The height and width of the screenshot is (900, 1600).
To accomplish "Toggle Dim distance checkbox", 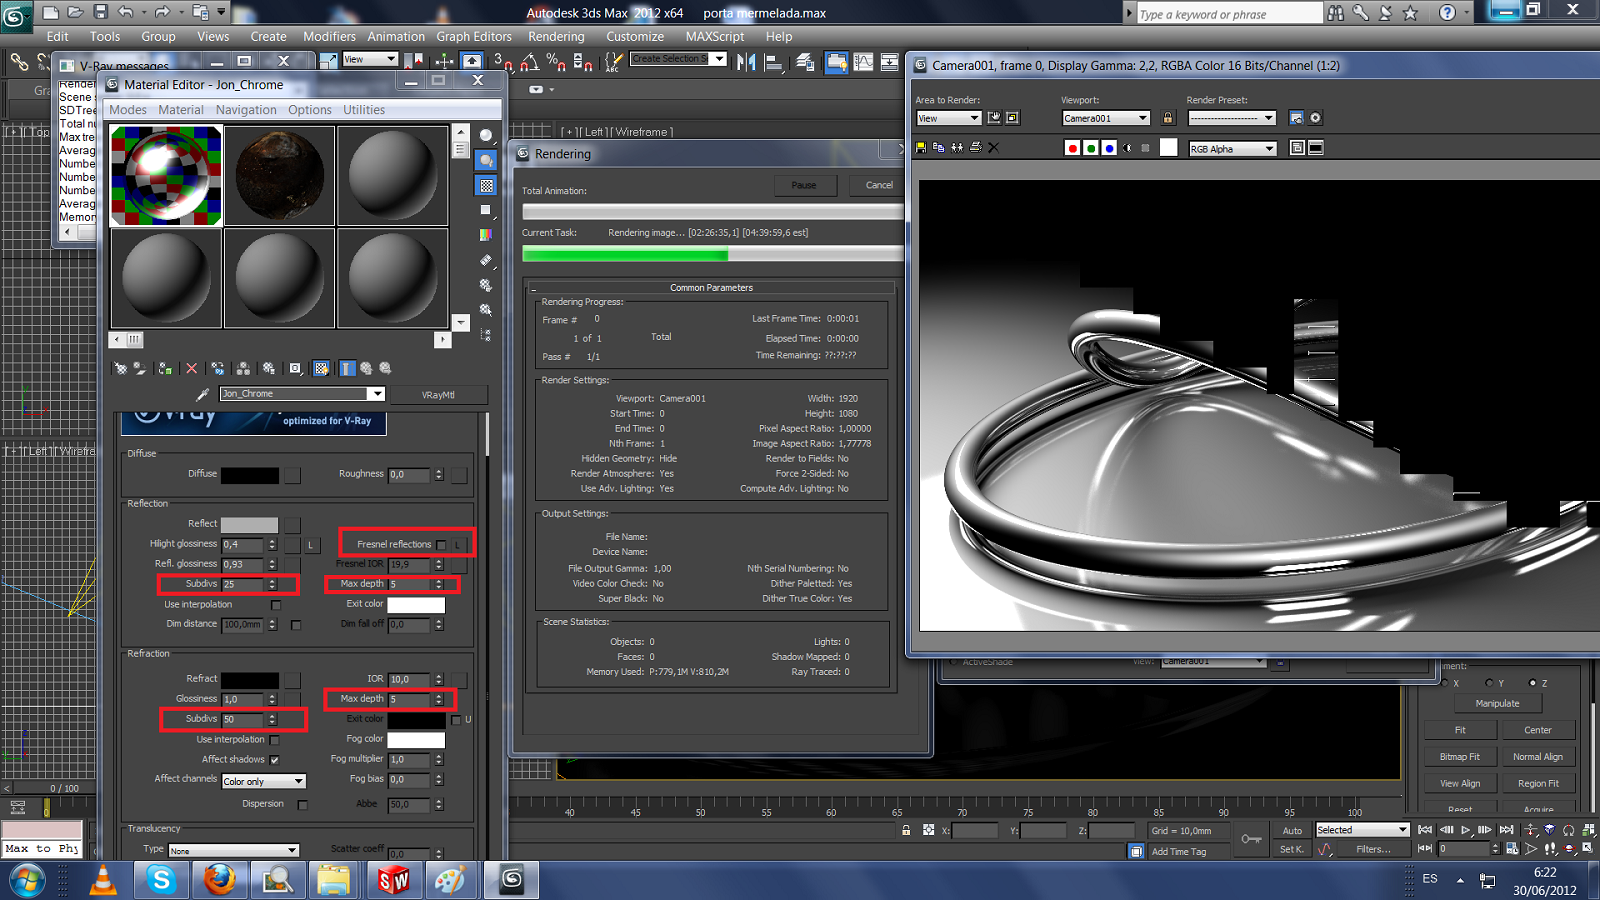I will click(x=296, y=625).
